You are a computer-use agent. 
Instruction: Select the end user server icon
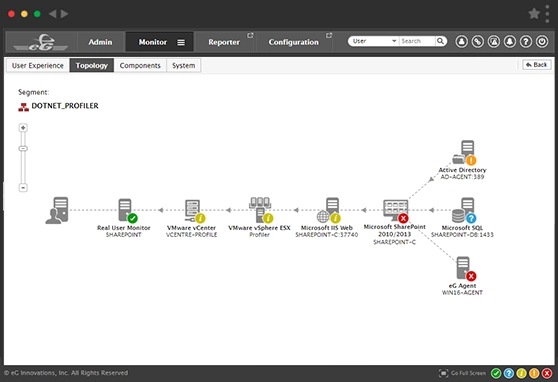pyautogui.click(x=57, y=210)
